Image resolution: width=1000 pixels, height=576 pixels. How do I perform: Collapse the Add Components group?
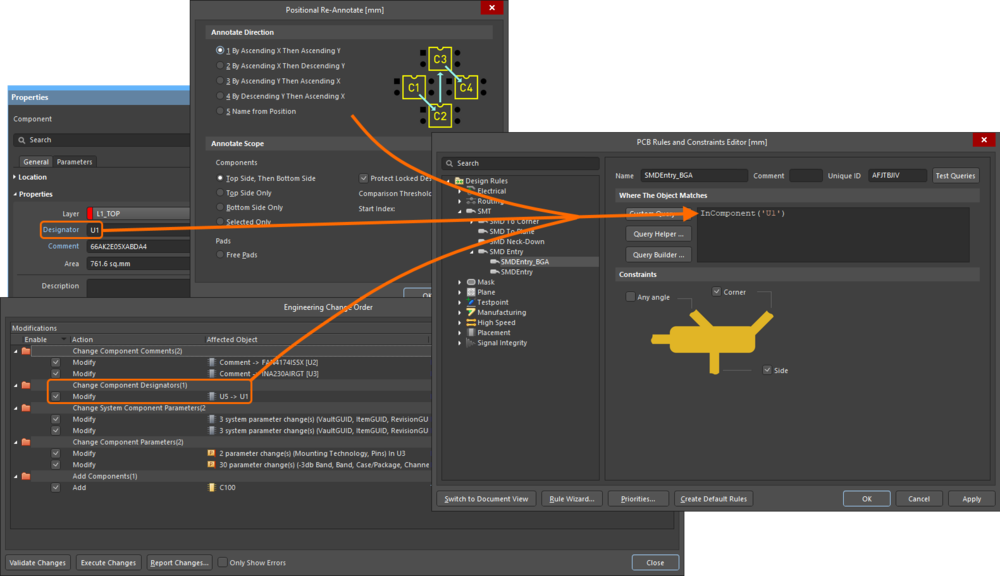[x=15, y=476]
